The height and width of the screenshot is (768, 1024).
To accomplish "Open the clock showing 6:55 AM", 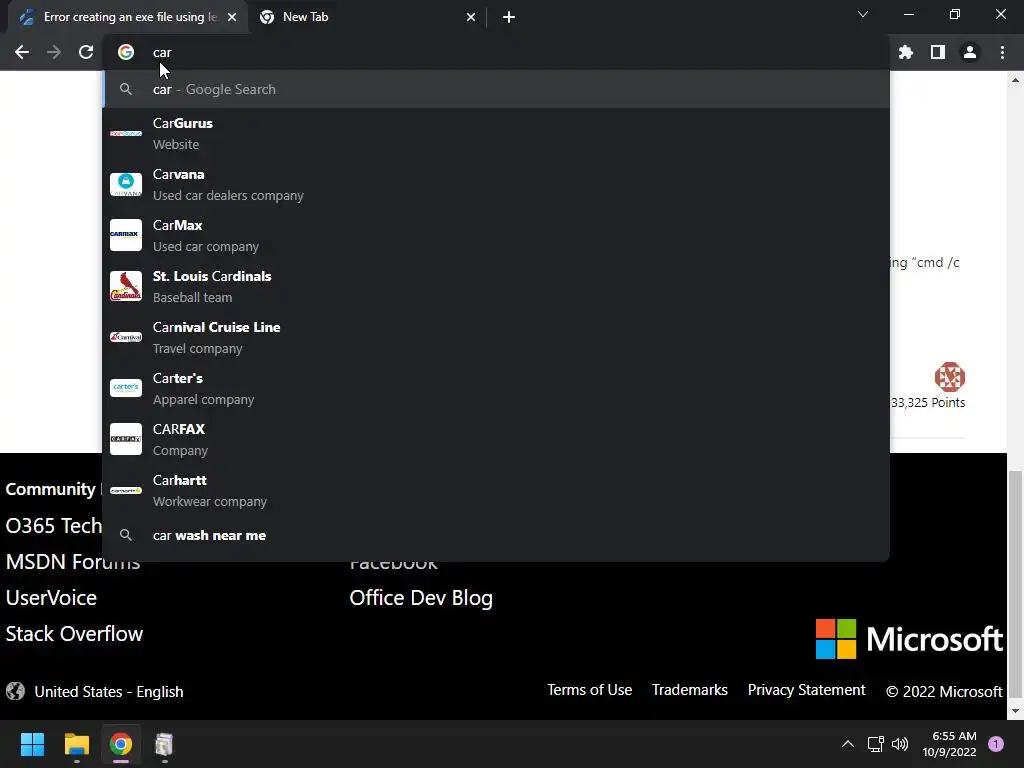I will pos(950,744).
